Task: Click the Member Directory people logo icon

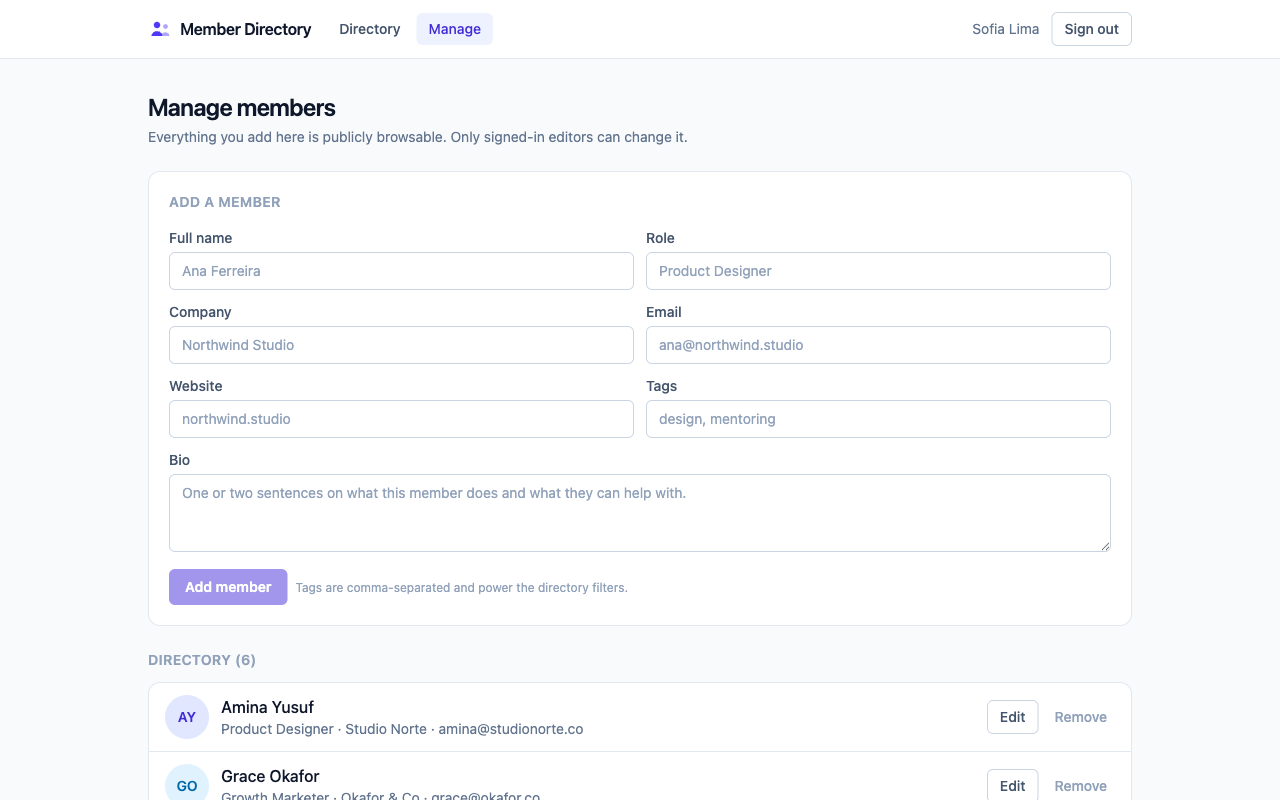Action: (x=160, y=29)
